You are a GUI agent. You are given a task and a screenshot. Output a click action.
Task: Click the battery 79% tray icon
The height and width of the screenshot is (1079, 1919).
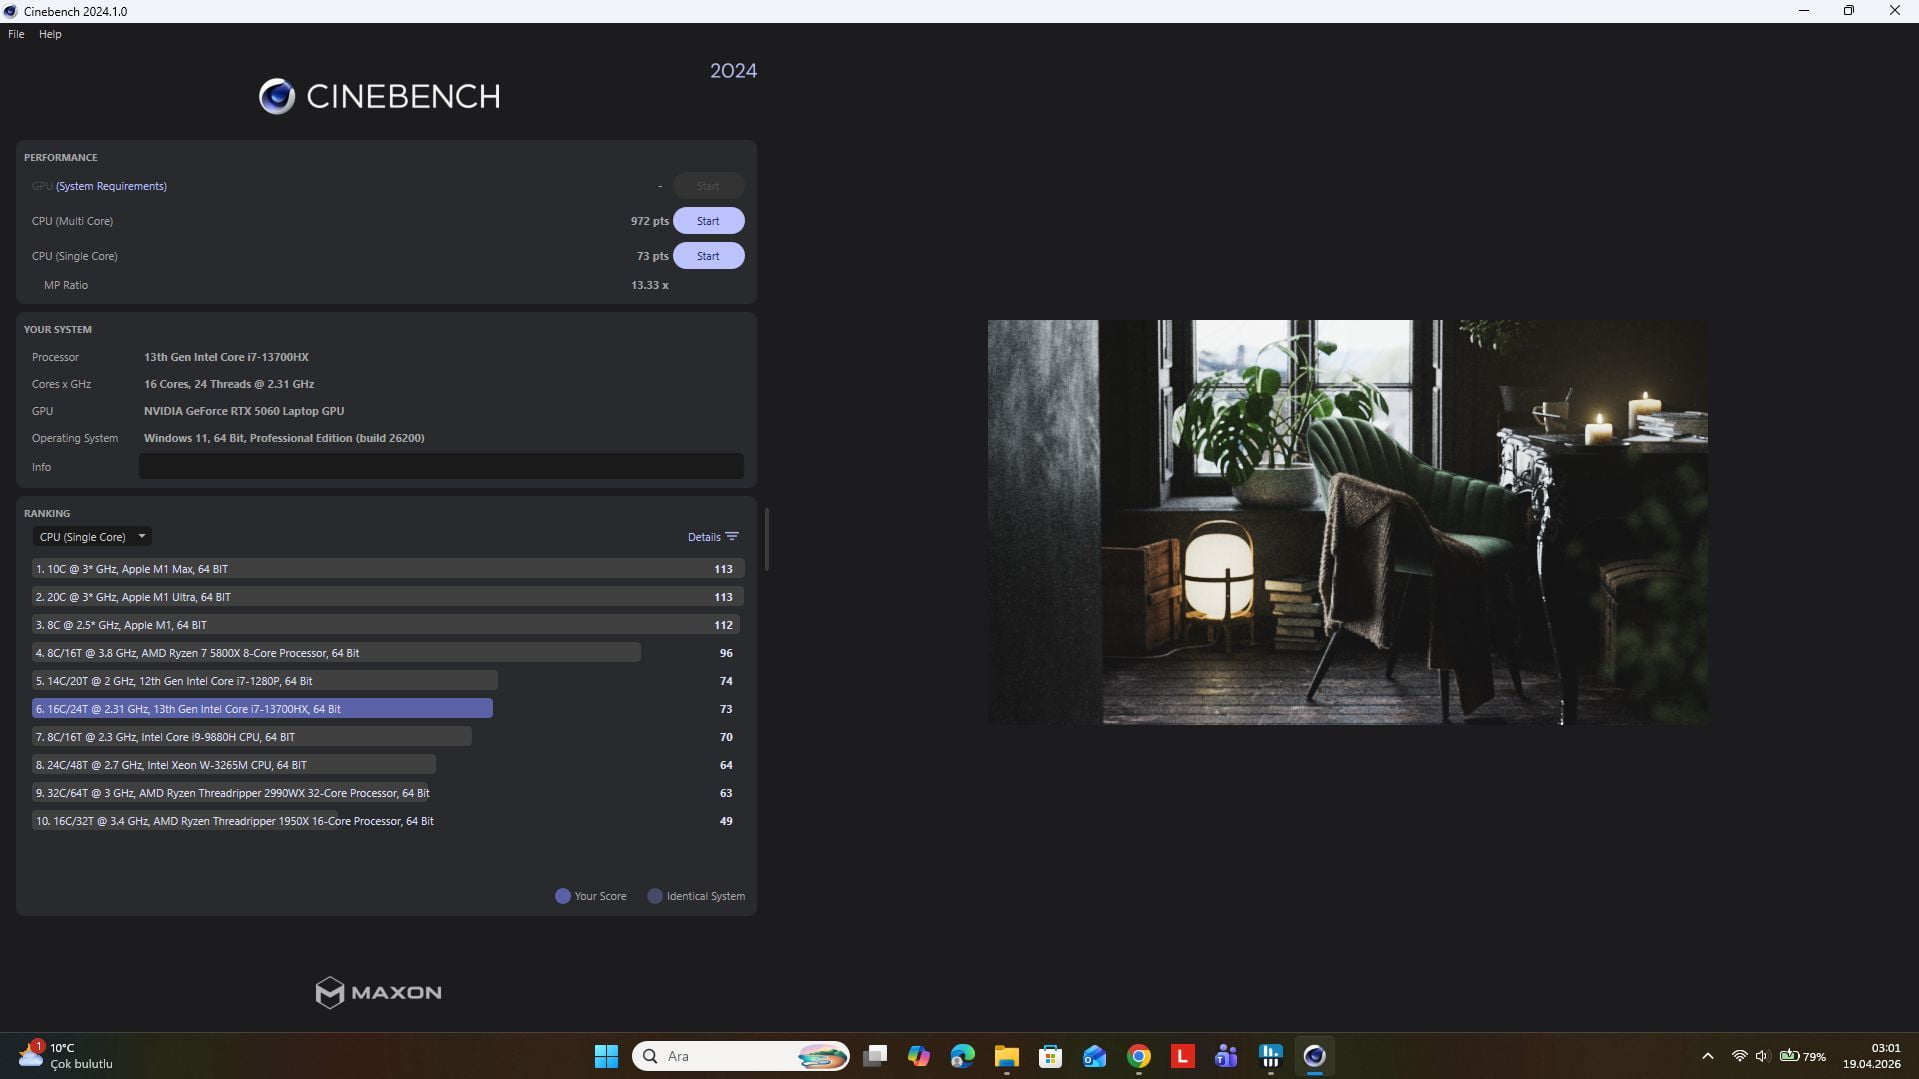pyautogui.click(x=1803, y=1056)
